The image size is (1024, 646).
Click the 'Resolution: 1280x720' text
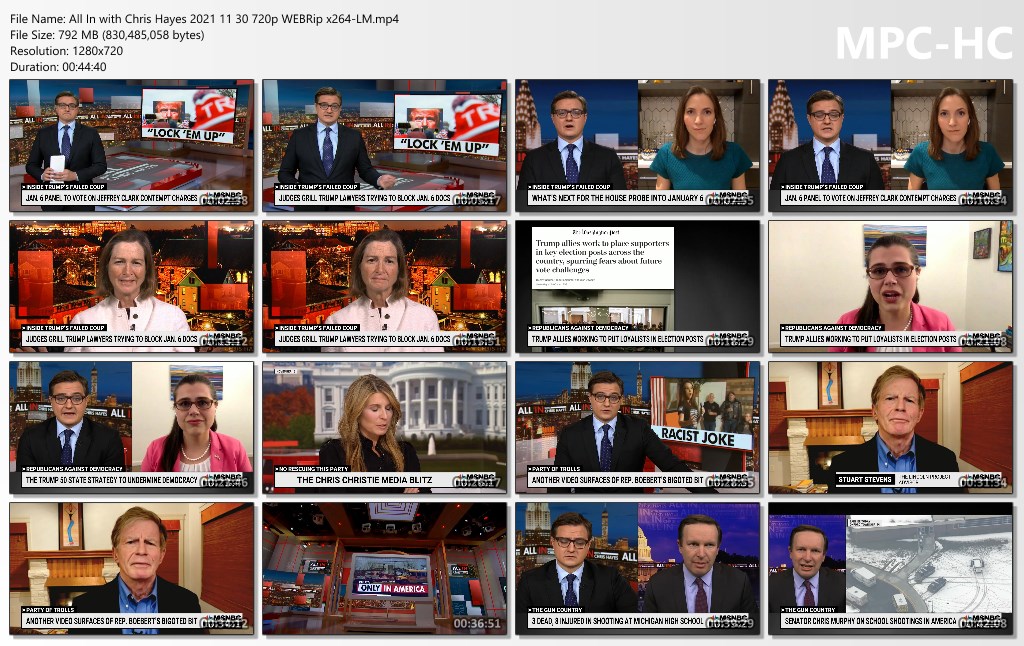click(67, 51)
